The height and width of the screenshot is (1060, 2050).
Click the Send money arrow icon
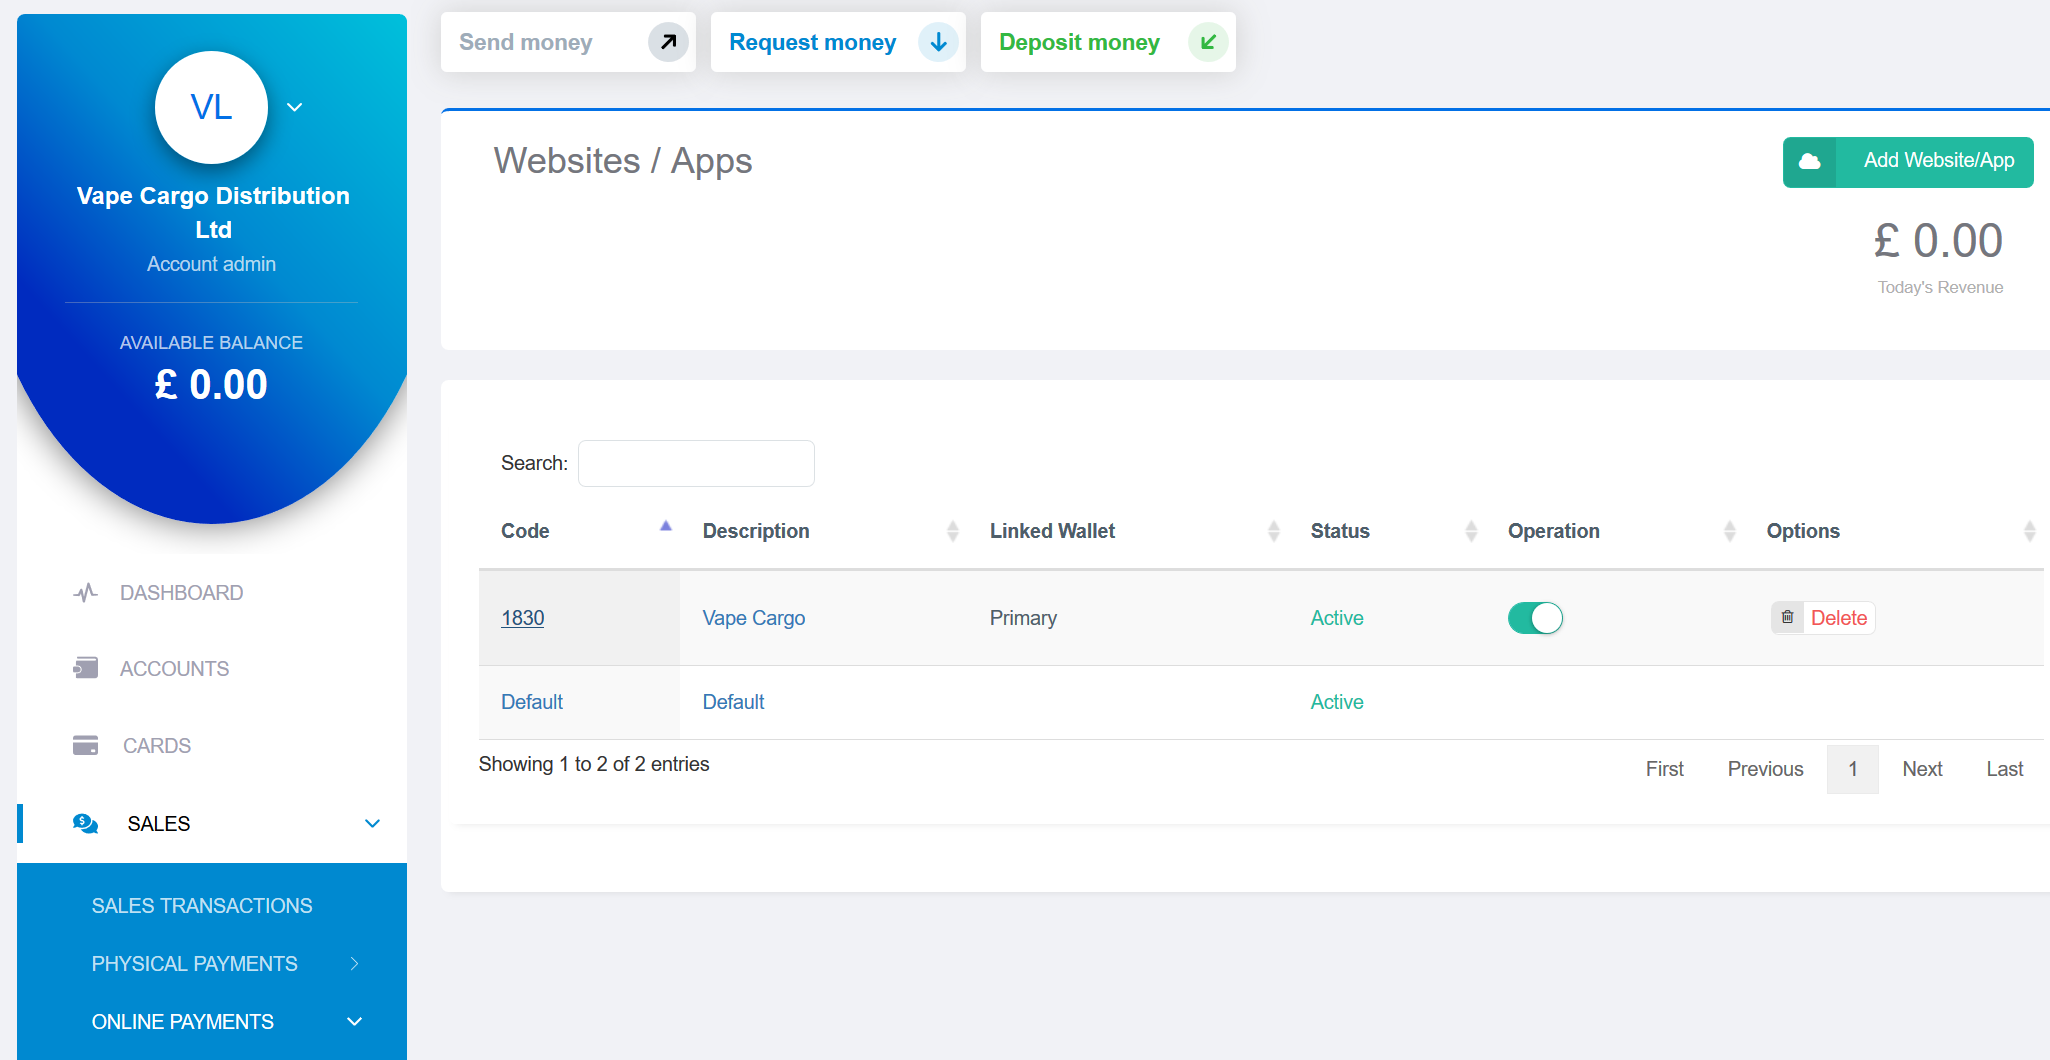667,42
